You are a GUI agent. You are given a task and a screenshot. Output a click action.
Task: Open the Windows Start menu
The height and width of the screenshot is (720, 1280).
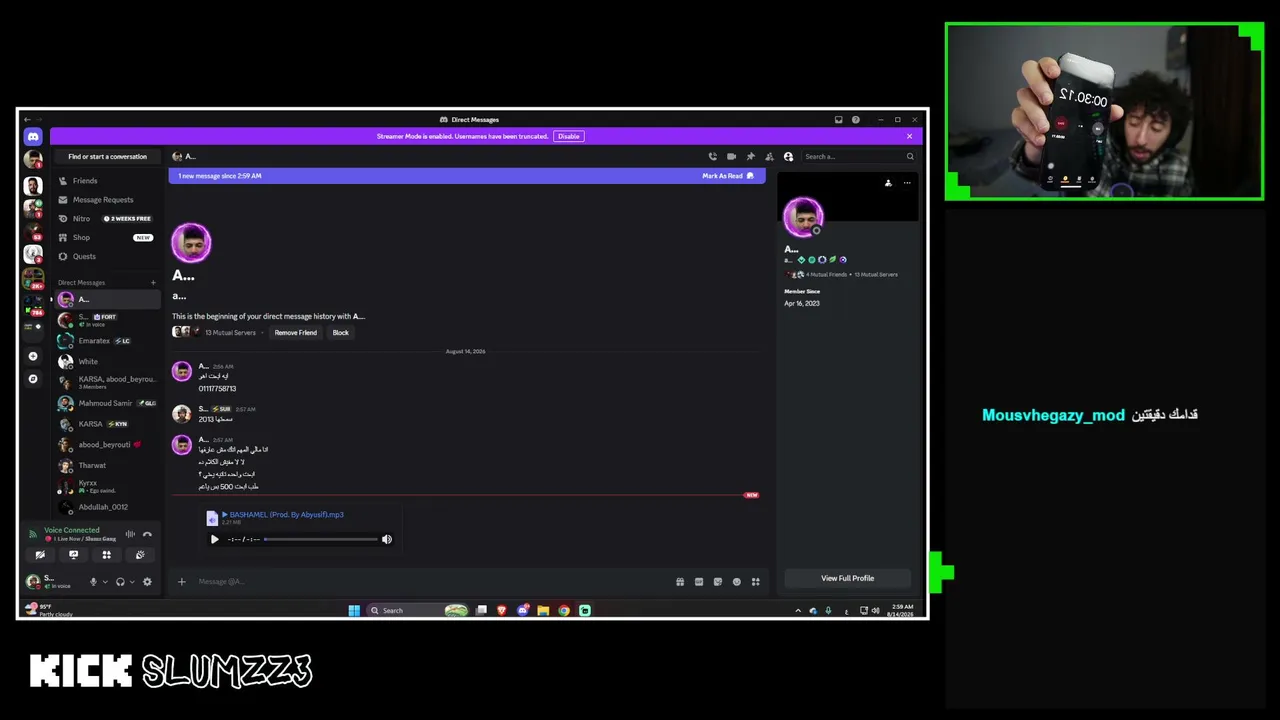(x=354, y=611)
